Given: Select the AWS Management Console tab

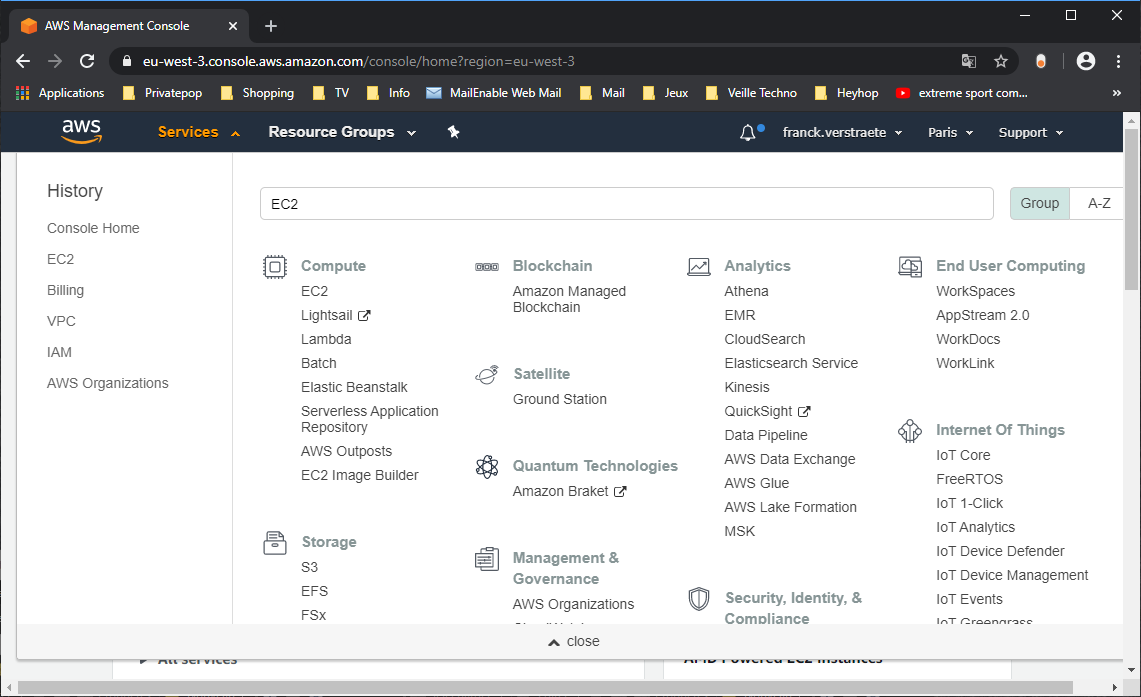Looking at the screenshot, I should pyautogui.click(x=130, y=26).
